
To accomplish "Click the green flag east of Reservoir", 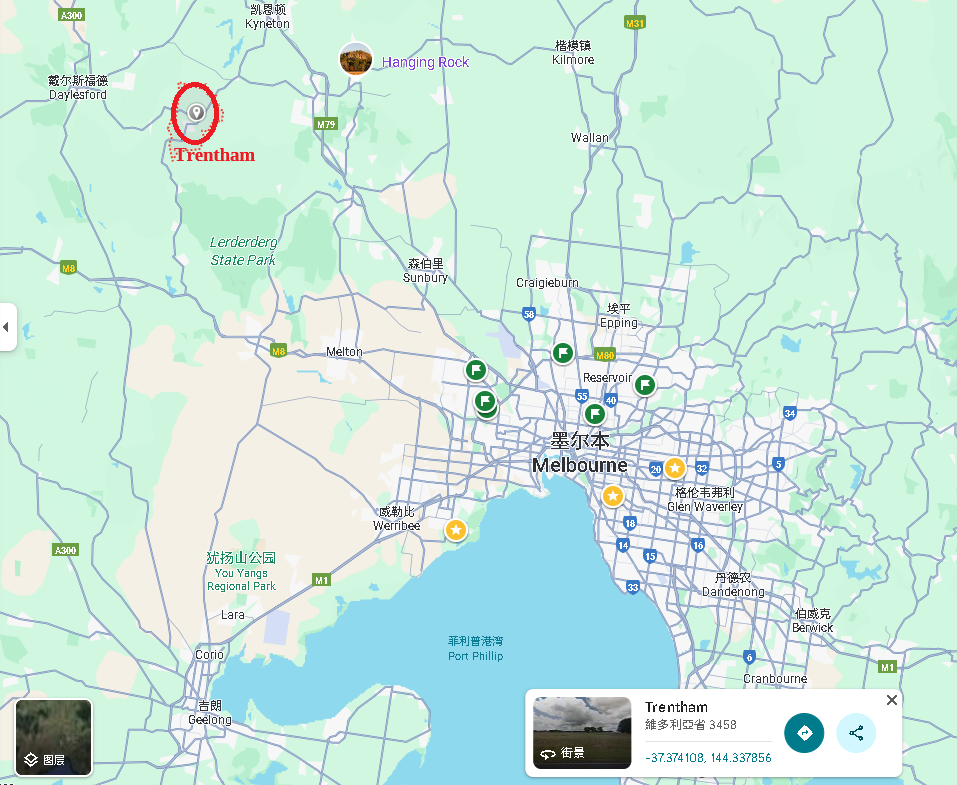I will pyautogui.click(x=645, y=385).
